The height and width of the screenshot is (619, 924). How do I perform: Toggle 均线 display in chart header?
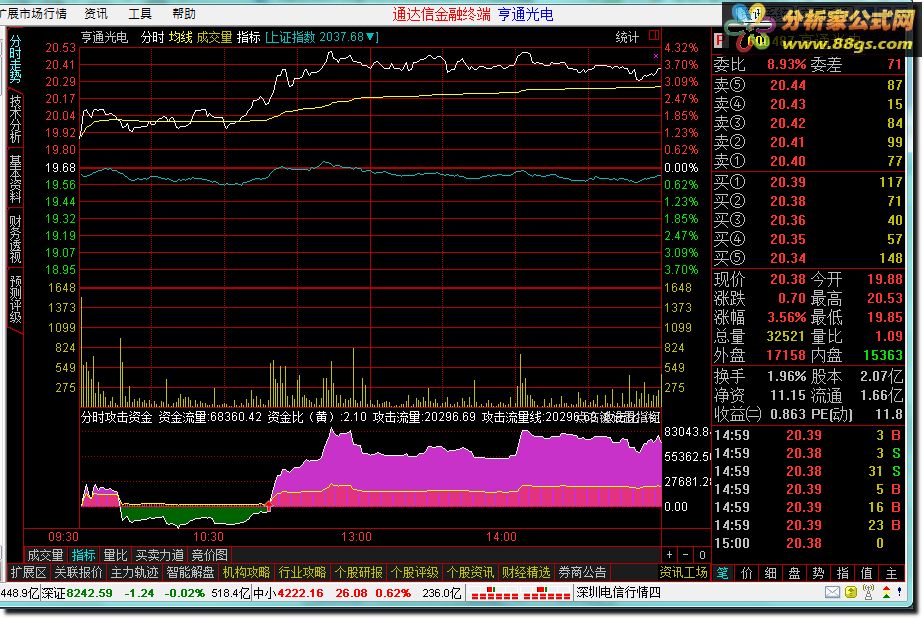(180, 37)
